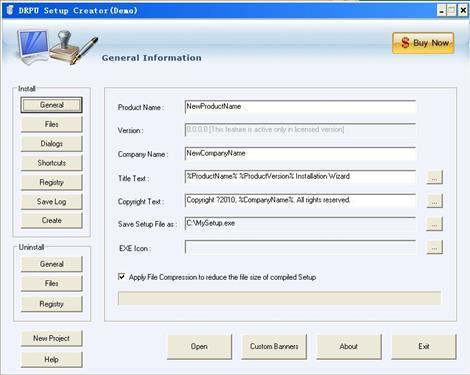This screenshot has height=375, width=470.
Task: Open the Uninstall Files section
Action: pos(51,283)
